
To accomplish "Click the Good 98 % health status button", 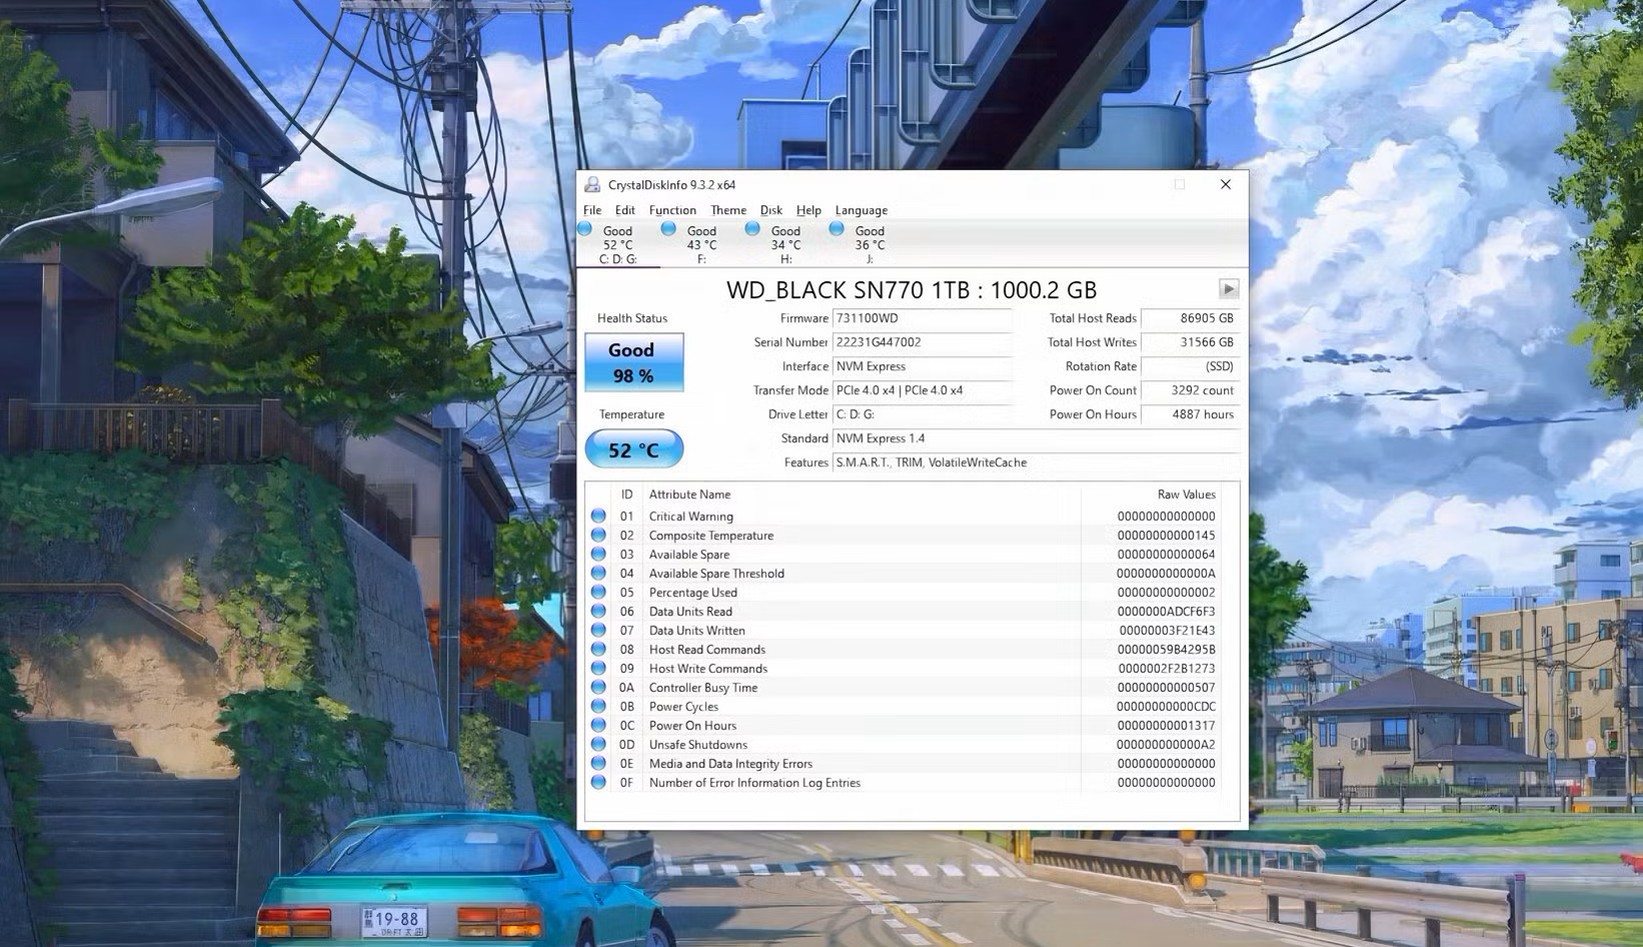I will tap(633, 362).
